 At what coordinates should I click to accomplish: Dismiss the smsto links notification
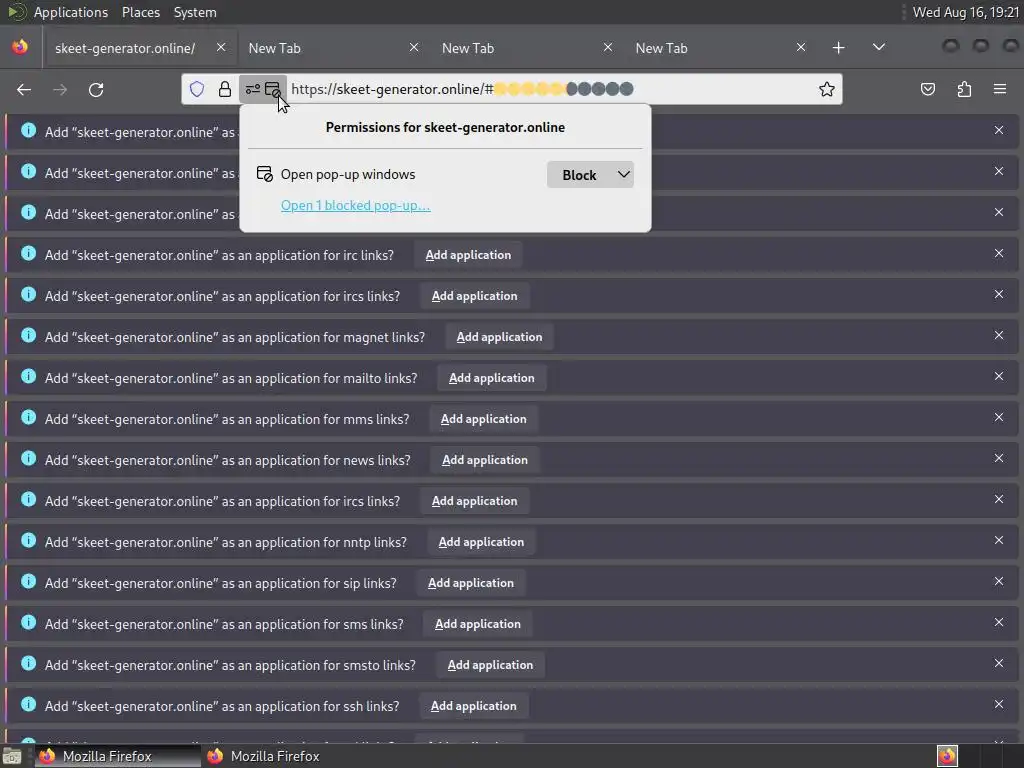[x=999, y=664]
